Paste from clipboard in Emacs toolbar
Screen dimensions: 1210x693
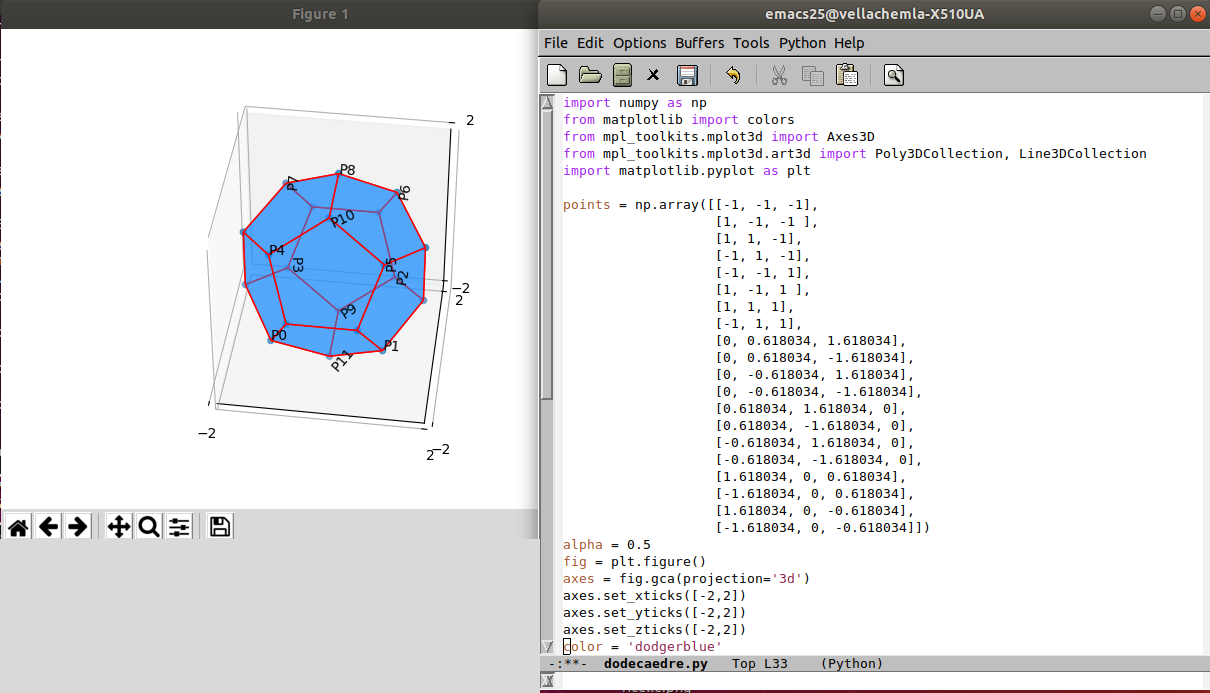846,75
